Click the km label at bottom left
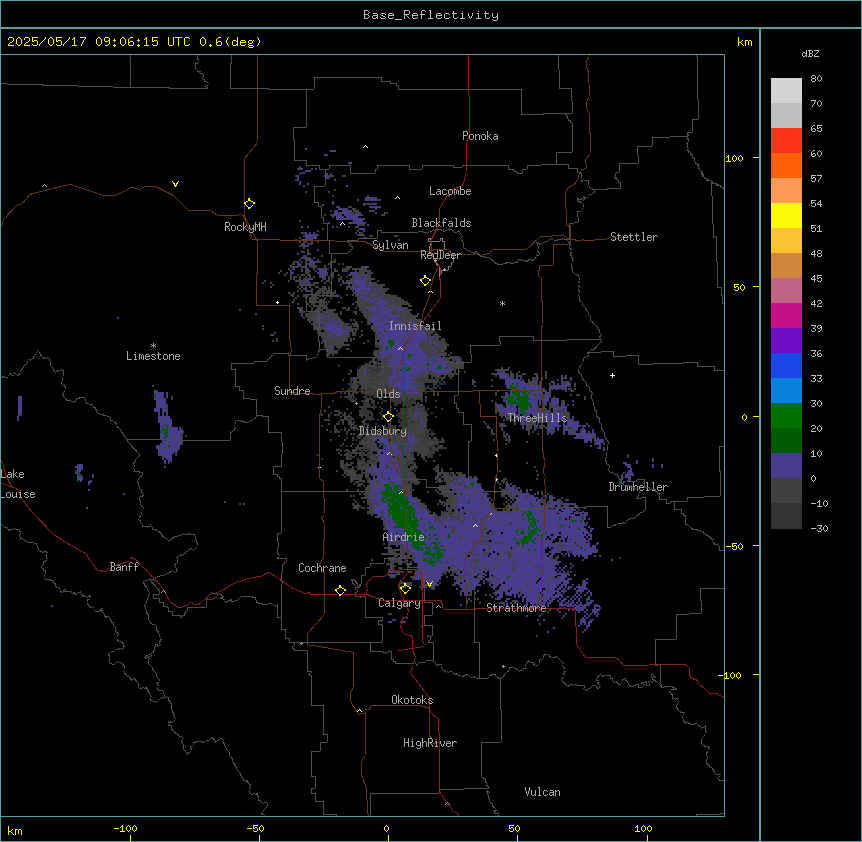The width and height of the screenshot is (862, 842). tap(15, 831)
